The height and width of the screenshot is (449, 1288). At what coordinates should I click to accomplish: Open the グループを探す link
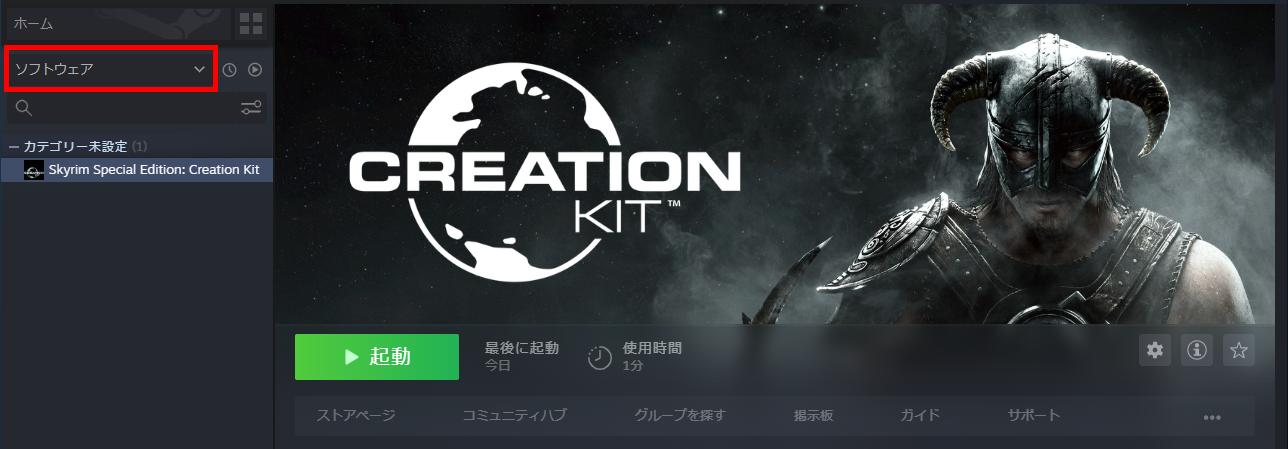coord(680,415)
